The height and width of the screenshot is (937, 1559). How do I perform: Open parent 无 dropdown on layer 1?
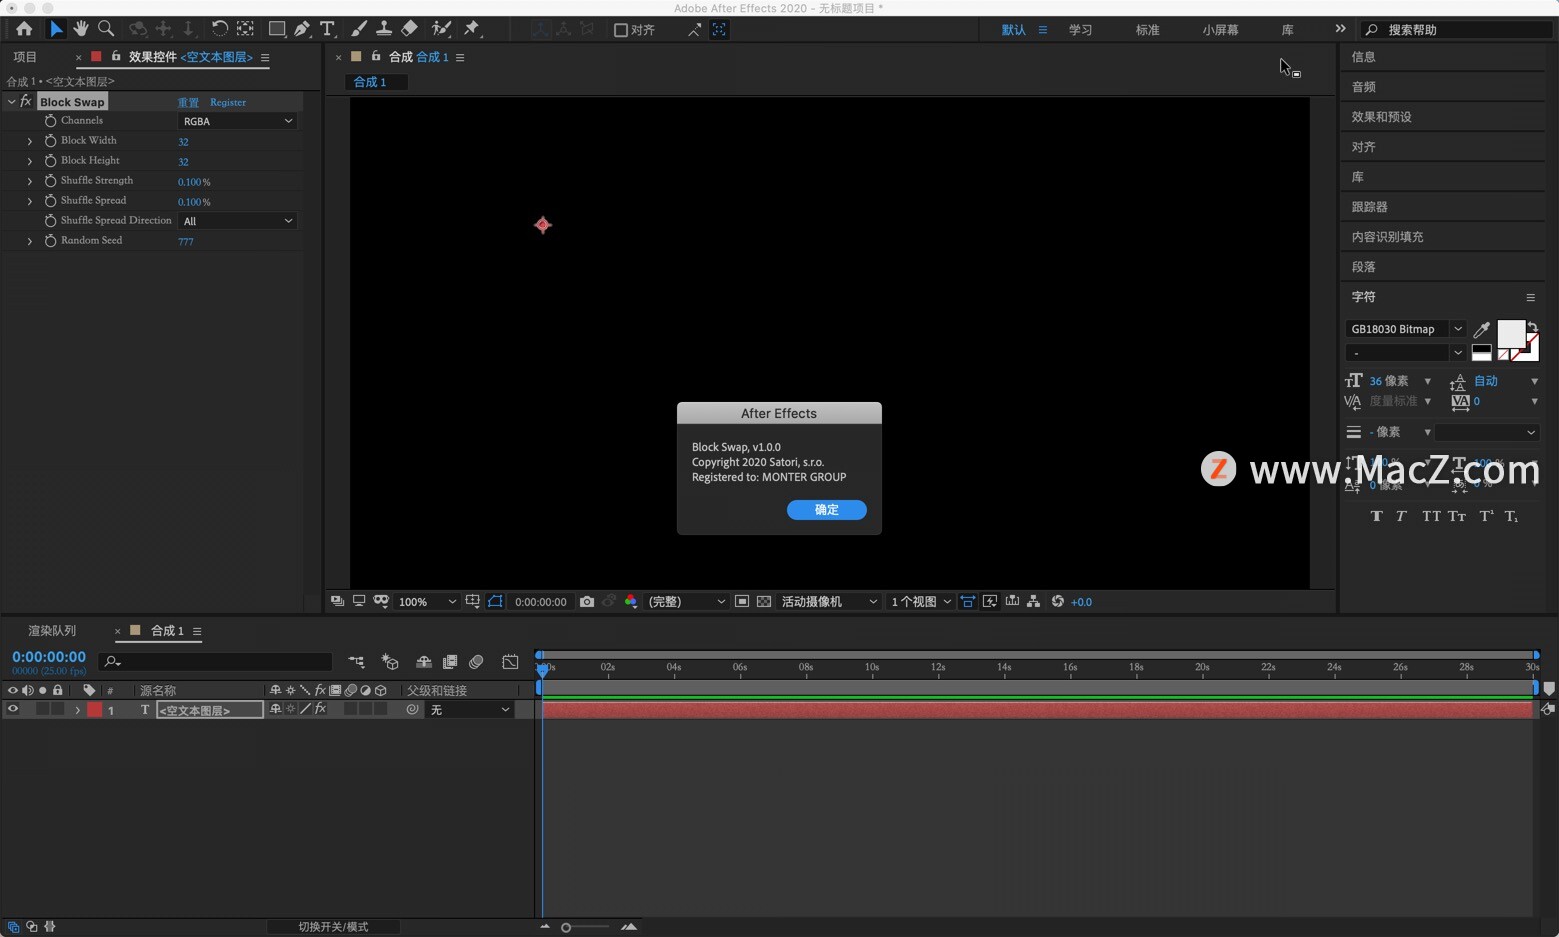(470, 709)
